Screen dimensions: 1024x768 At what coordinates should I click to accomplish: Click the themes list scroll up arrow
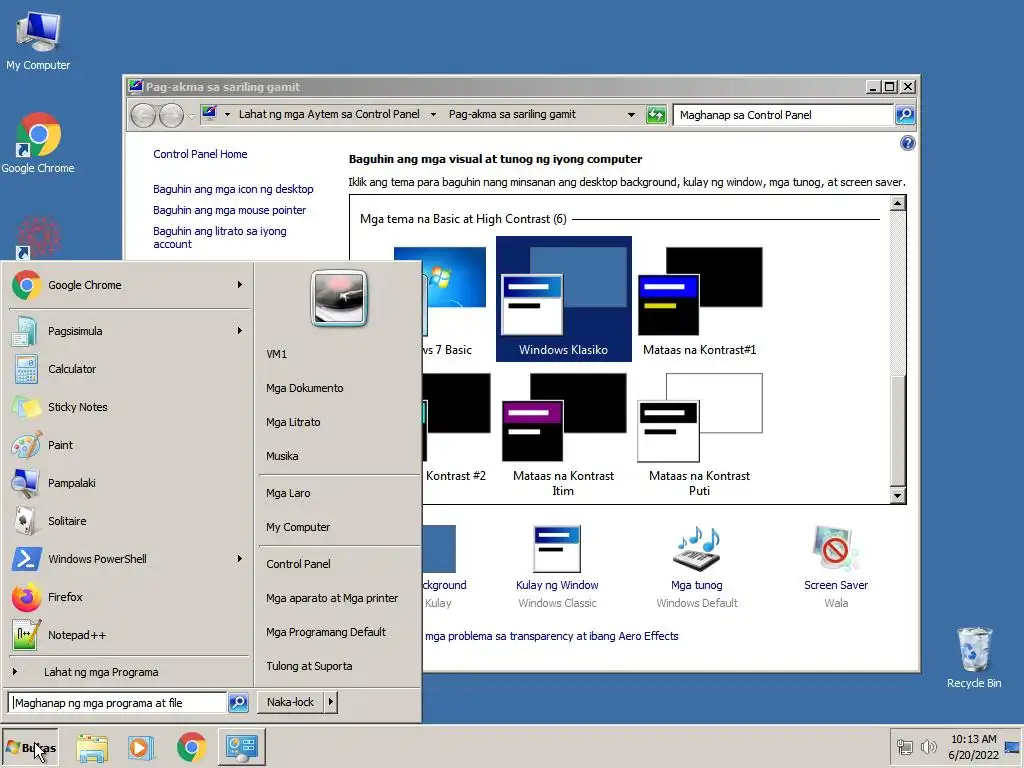(897, 203)
